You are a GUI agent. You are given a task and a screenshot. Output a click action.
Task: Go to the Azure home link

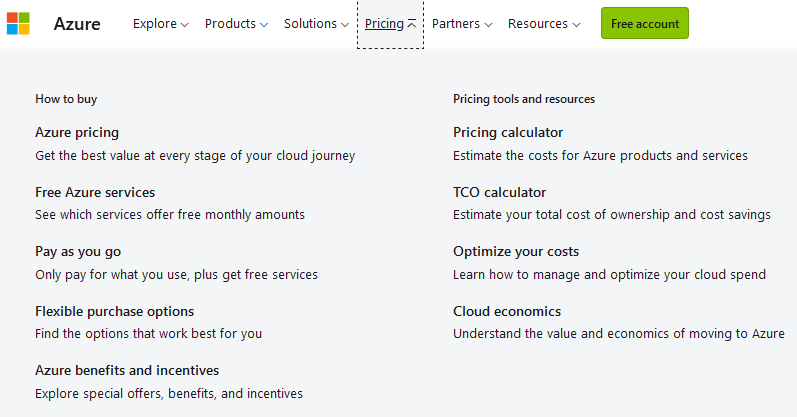[77, 24]
